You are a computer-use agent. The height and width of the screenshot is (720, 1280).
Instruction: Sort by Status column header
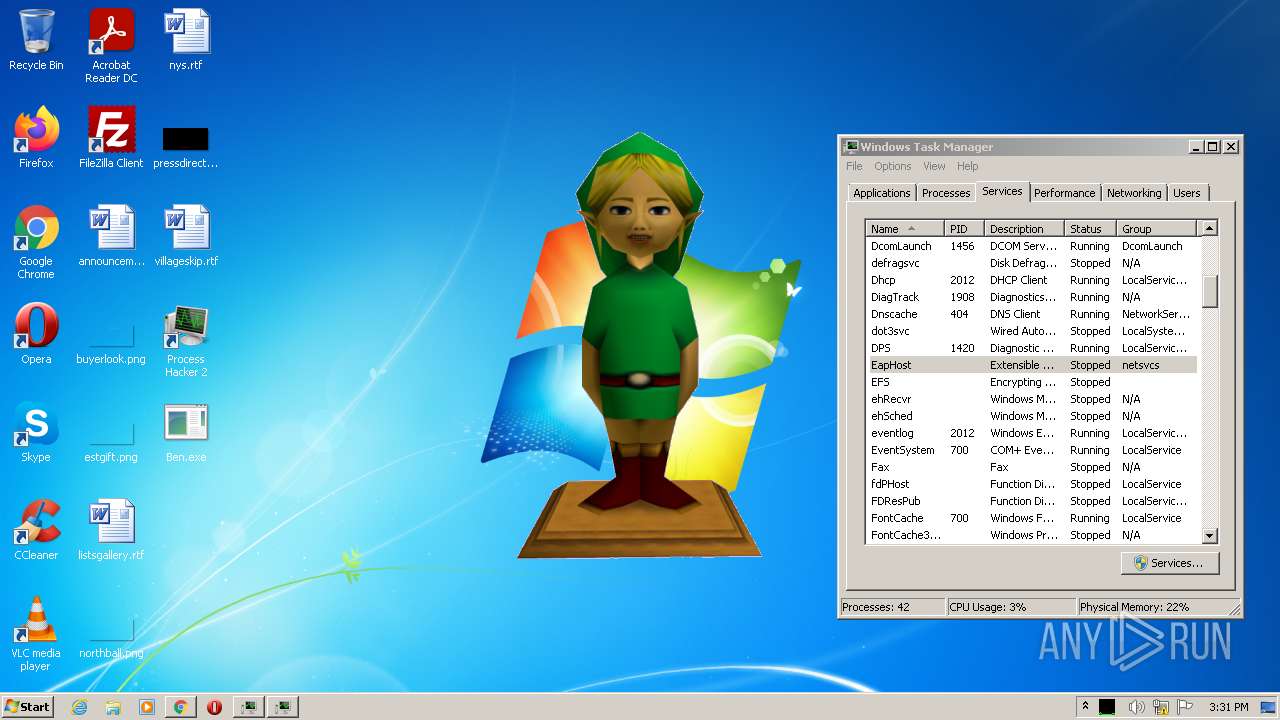click(1090, 229)
